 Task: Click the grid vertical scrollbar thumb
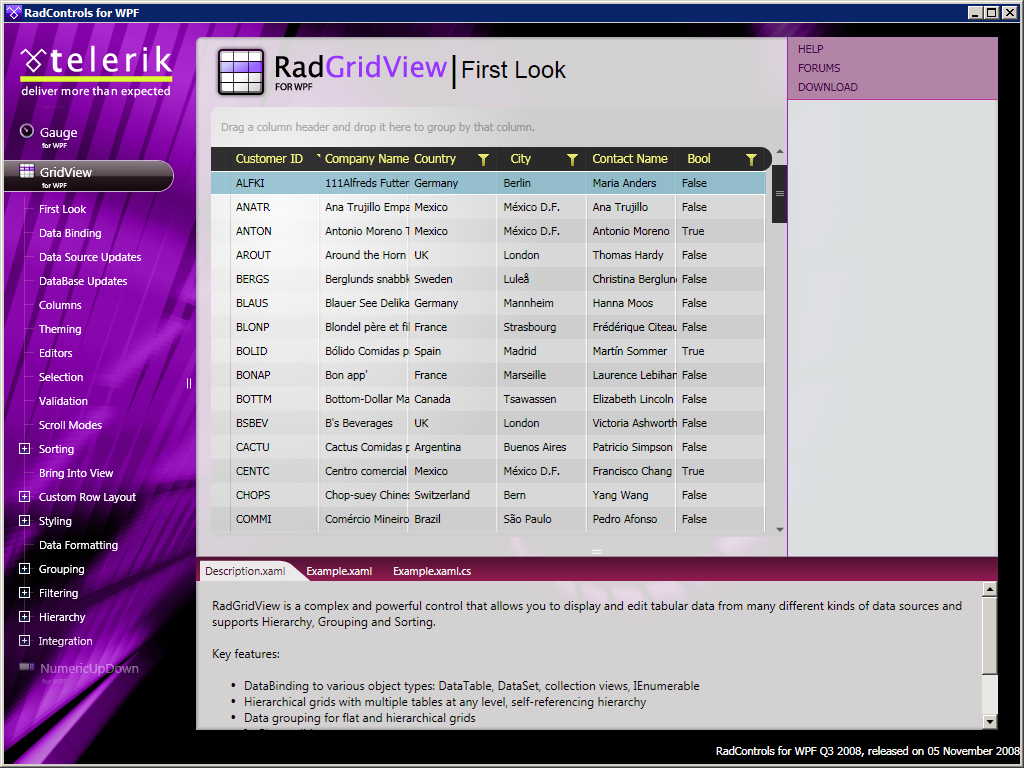pos(779,194)
